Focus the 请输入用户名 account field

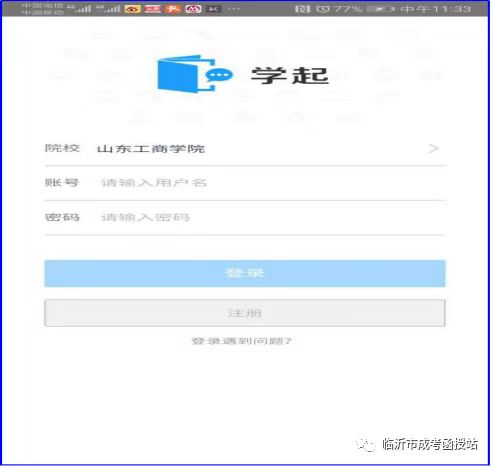tap(246, 183)
